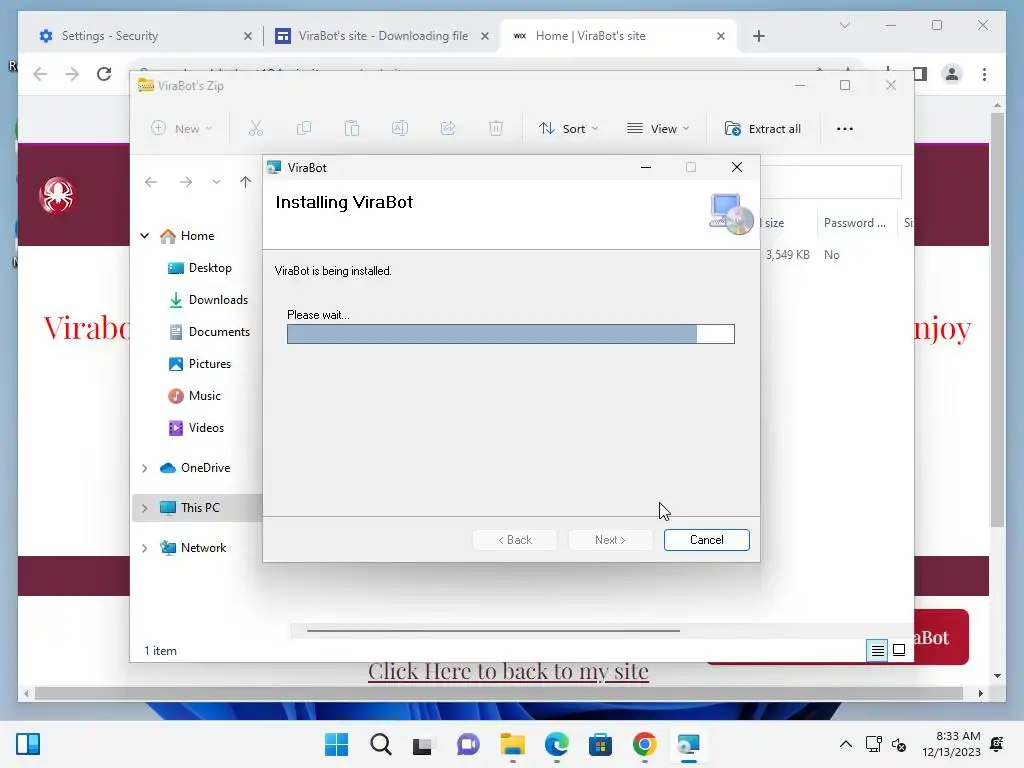The image size is (1024, 768).
Task: Click Cut icon in ViraBot's Zip toolbar
Action: (x=255, y=129)
